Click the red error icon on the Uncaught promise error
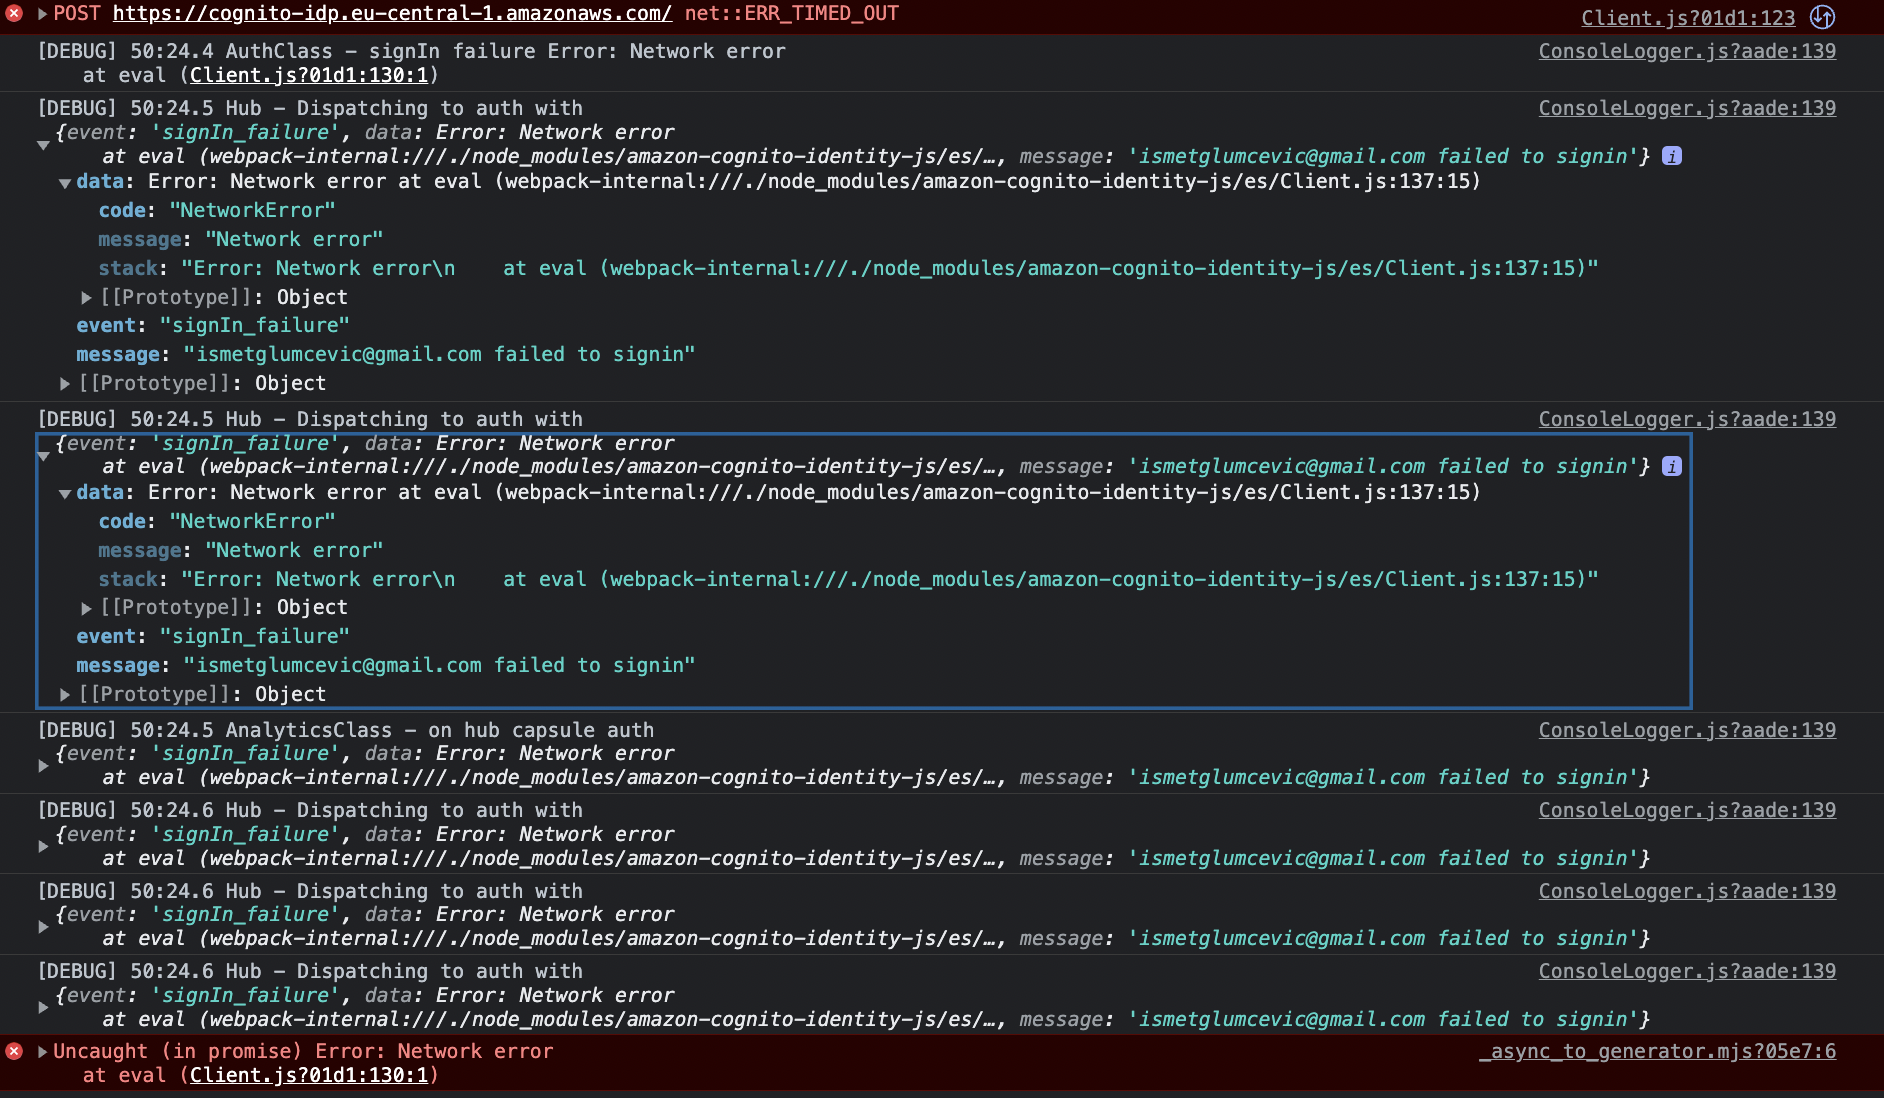1884x1098 pixels. tap(14, 1051)
